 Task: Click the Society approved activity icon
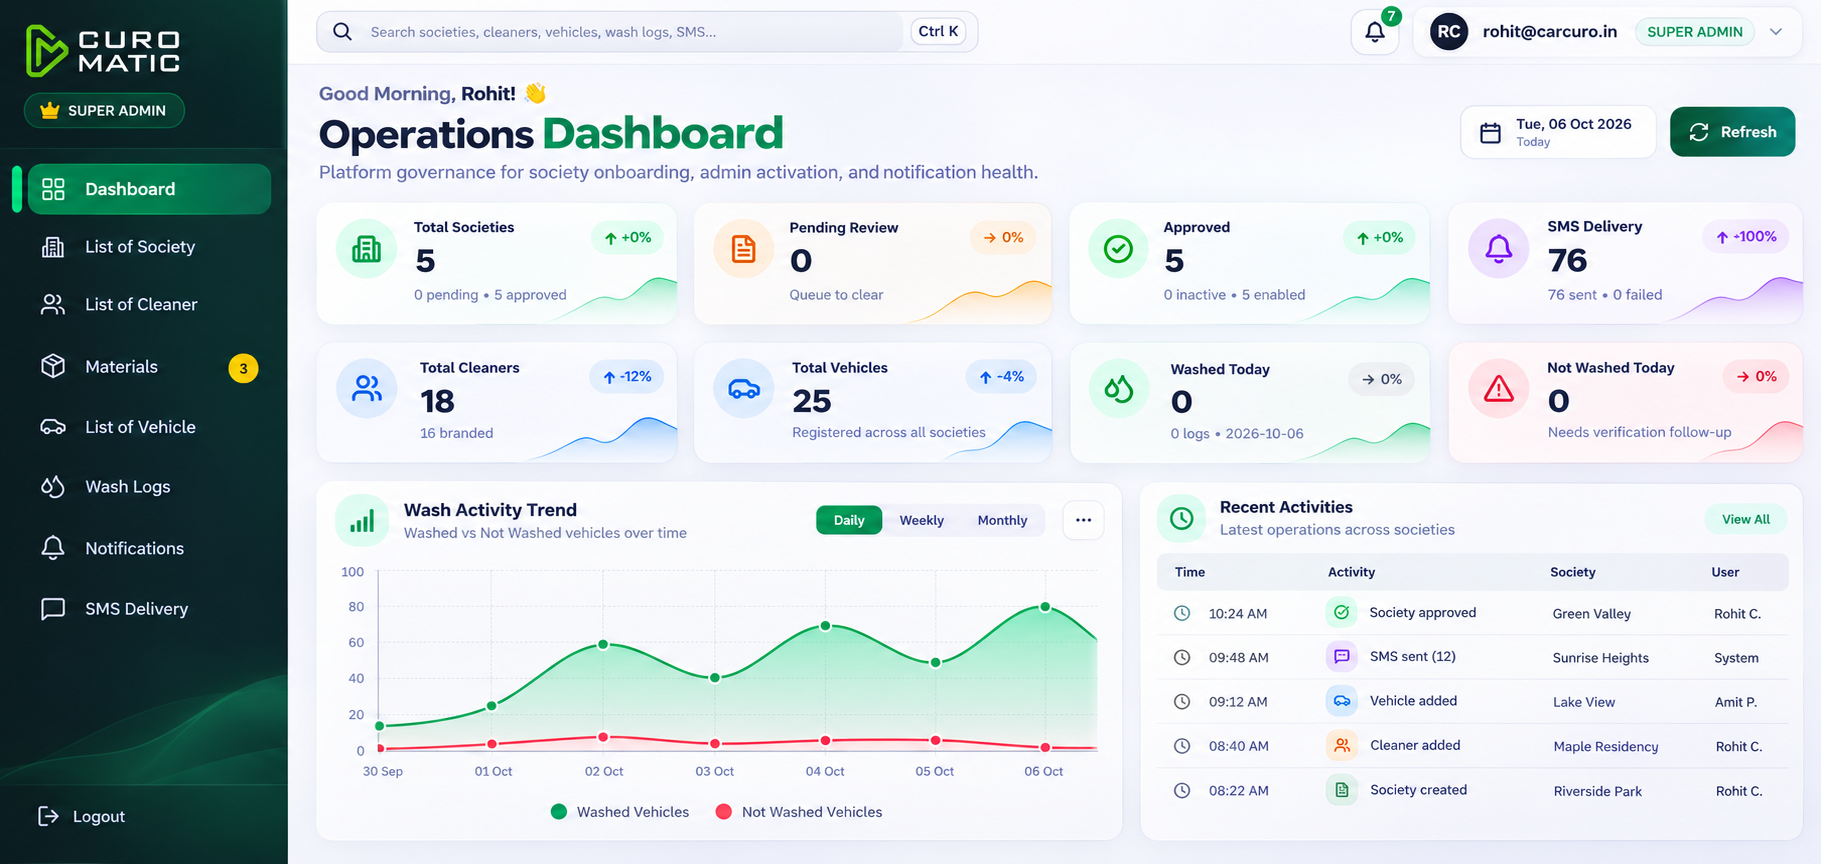(x=1342, y=612)
